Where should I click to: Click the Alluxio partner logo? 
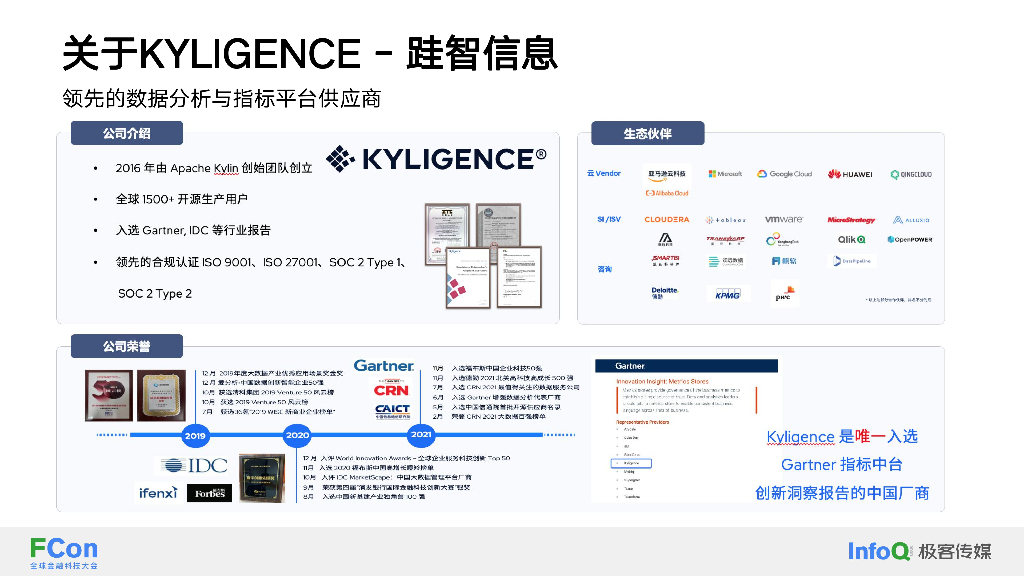(x=911, y=220)
